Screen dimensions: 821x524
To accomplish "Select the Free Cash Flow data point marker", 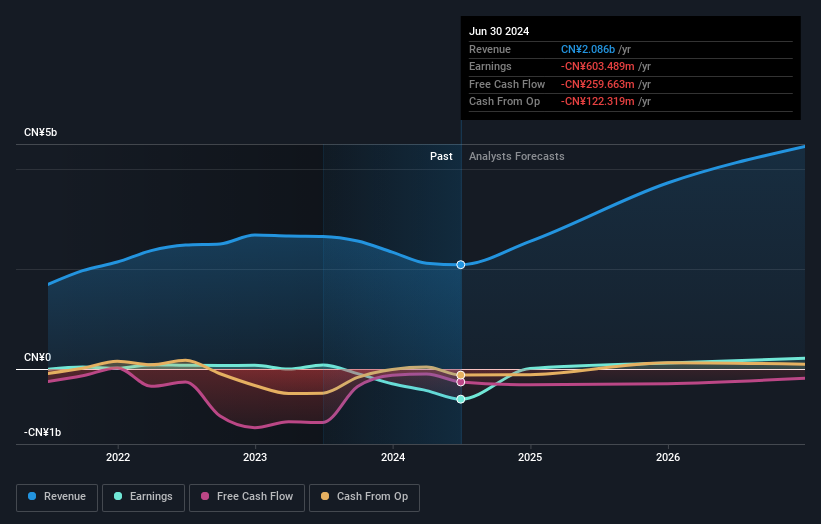I will click(461, 382).
